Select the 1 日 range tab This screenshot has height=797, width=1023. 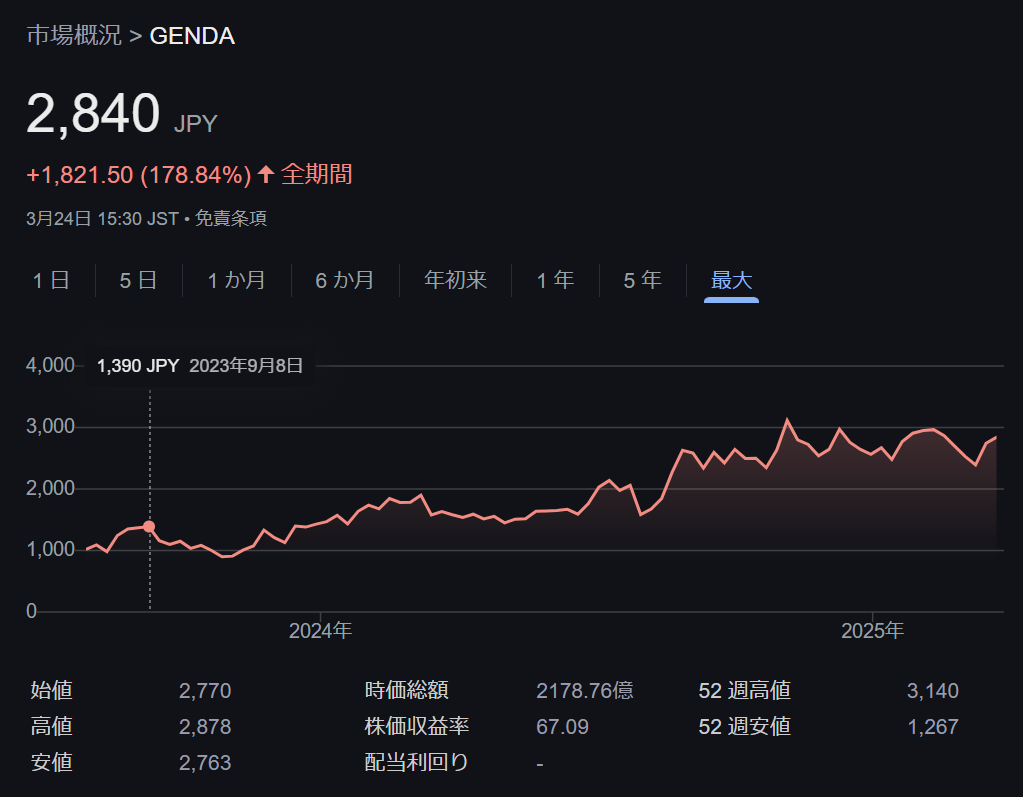52,280
